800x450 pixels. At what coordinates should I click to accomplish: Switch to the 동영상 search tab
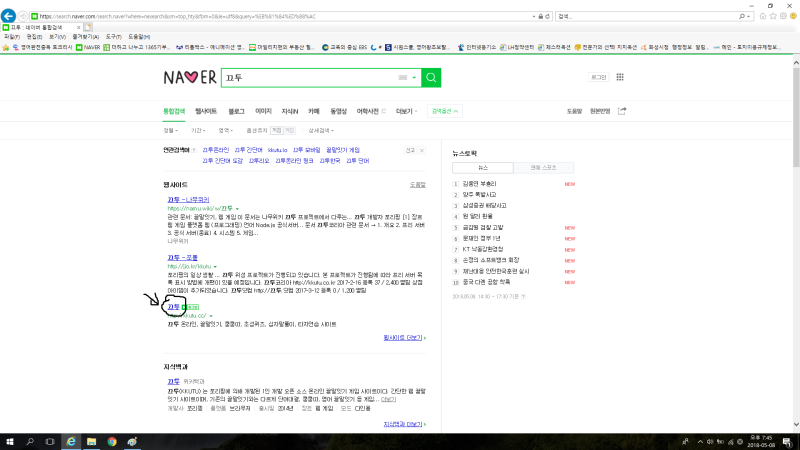coord(338,111)
